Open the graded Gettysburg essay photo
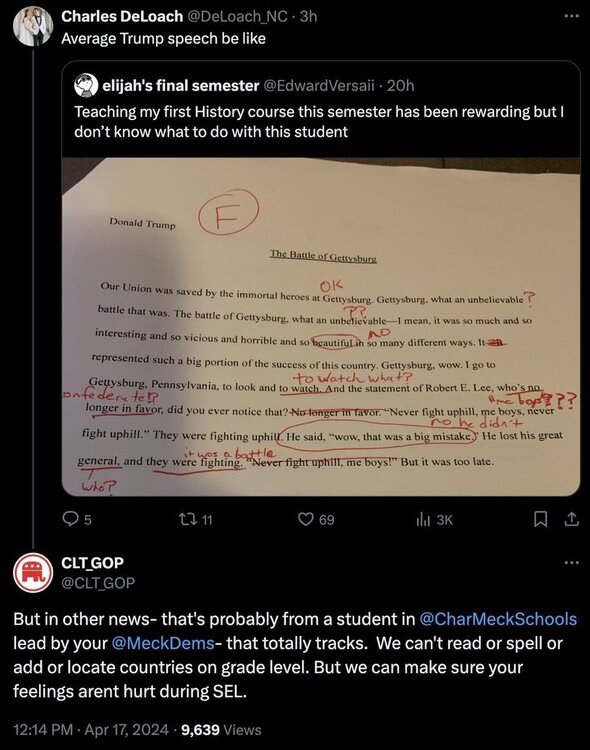The image size is (590, 750). click(x=321, y=327)
